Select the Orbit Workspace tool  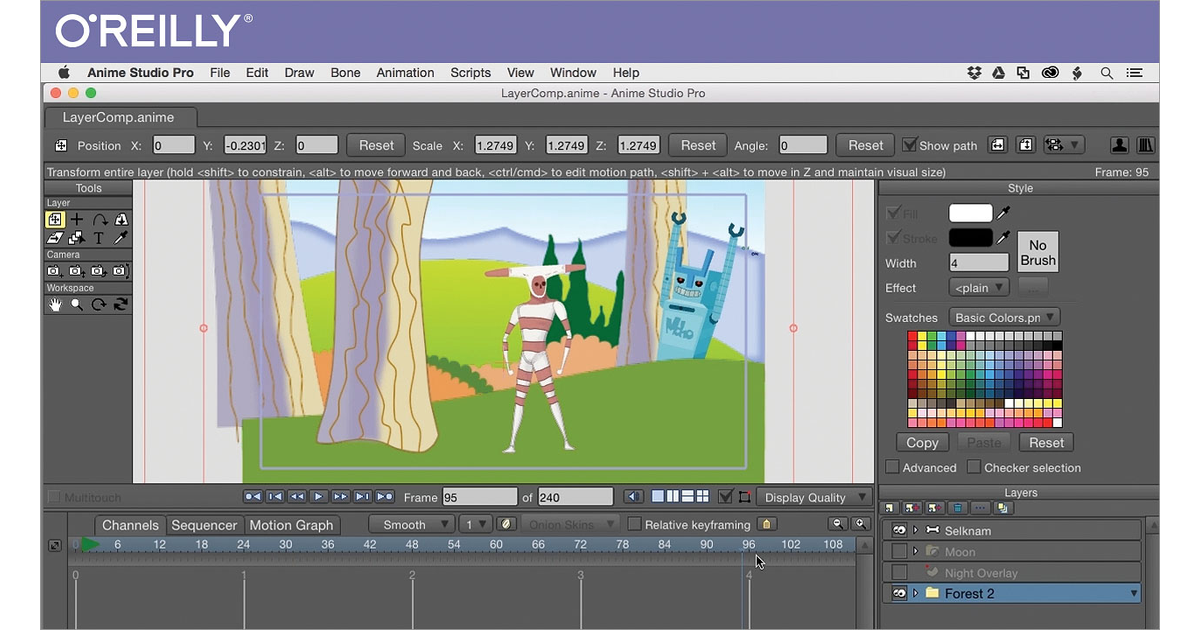tap(121, 304)
